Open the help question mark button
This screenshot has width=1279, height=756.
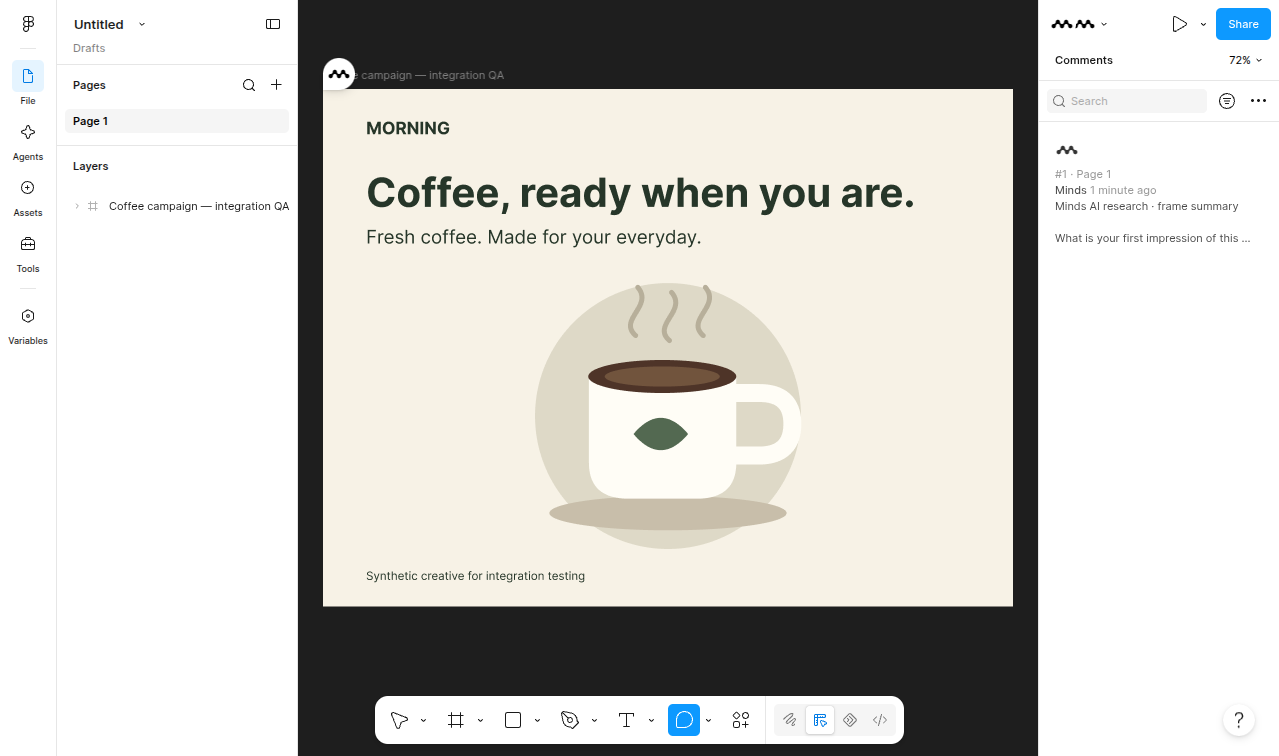tap(1239, 720)
